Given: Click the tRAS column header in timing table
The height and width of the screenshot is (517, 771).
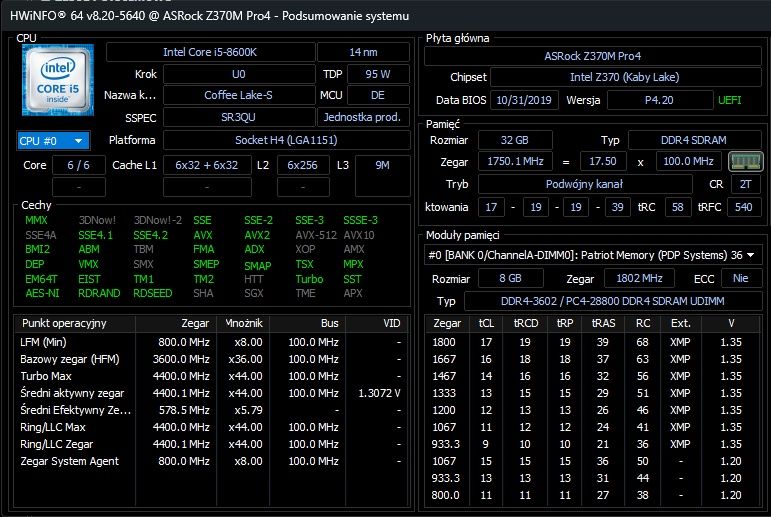Looking at the screenshot, I should (603, 323).
